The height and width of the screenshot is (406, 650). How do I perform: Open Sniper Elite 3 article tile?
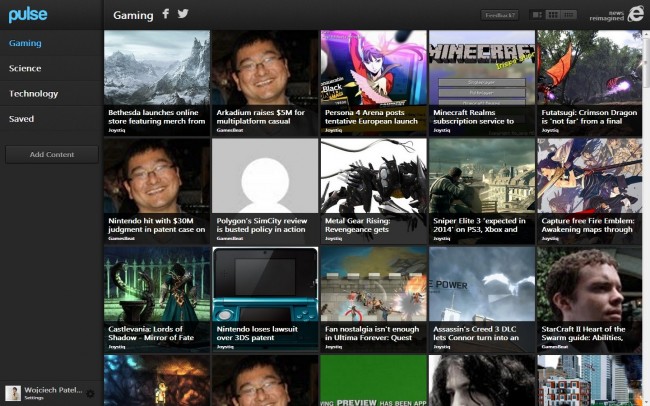point(482,191)
